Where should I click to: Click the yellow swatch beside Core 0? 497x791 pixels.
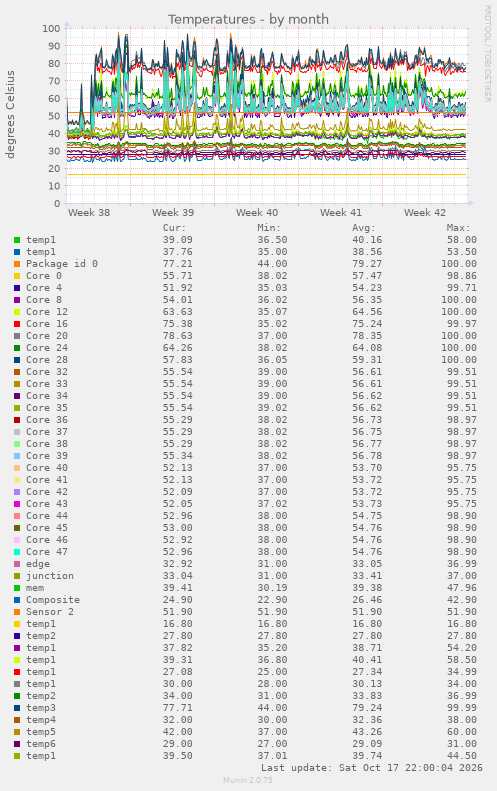(17, 276)
